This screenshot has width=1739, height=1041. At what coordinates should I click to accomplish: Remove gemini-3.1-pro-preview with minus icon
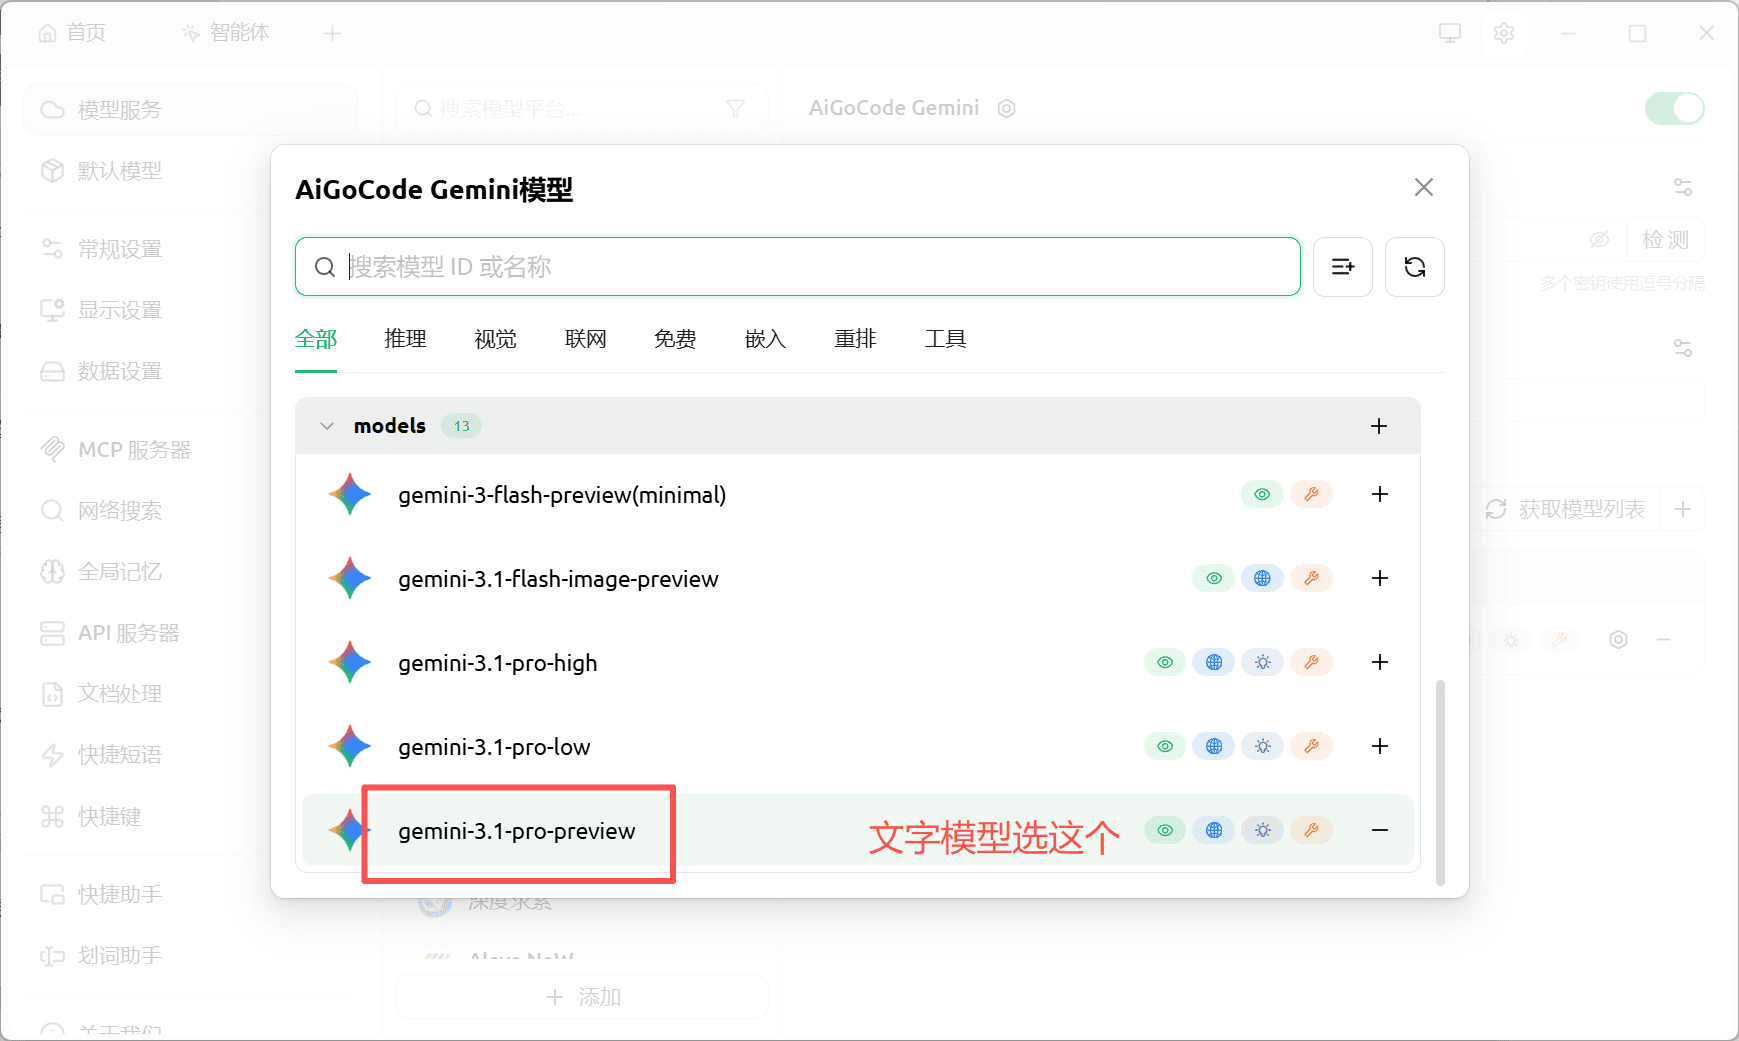(x=1380, y=830)
